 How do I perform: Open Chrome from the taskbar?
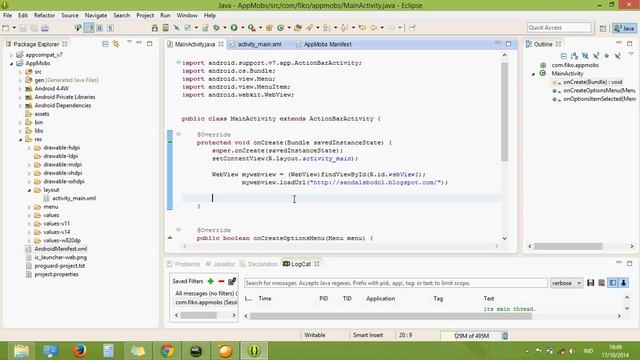coord(167,351)
